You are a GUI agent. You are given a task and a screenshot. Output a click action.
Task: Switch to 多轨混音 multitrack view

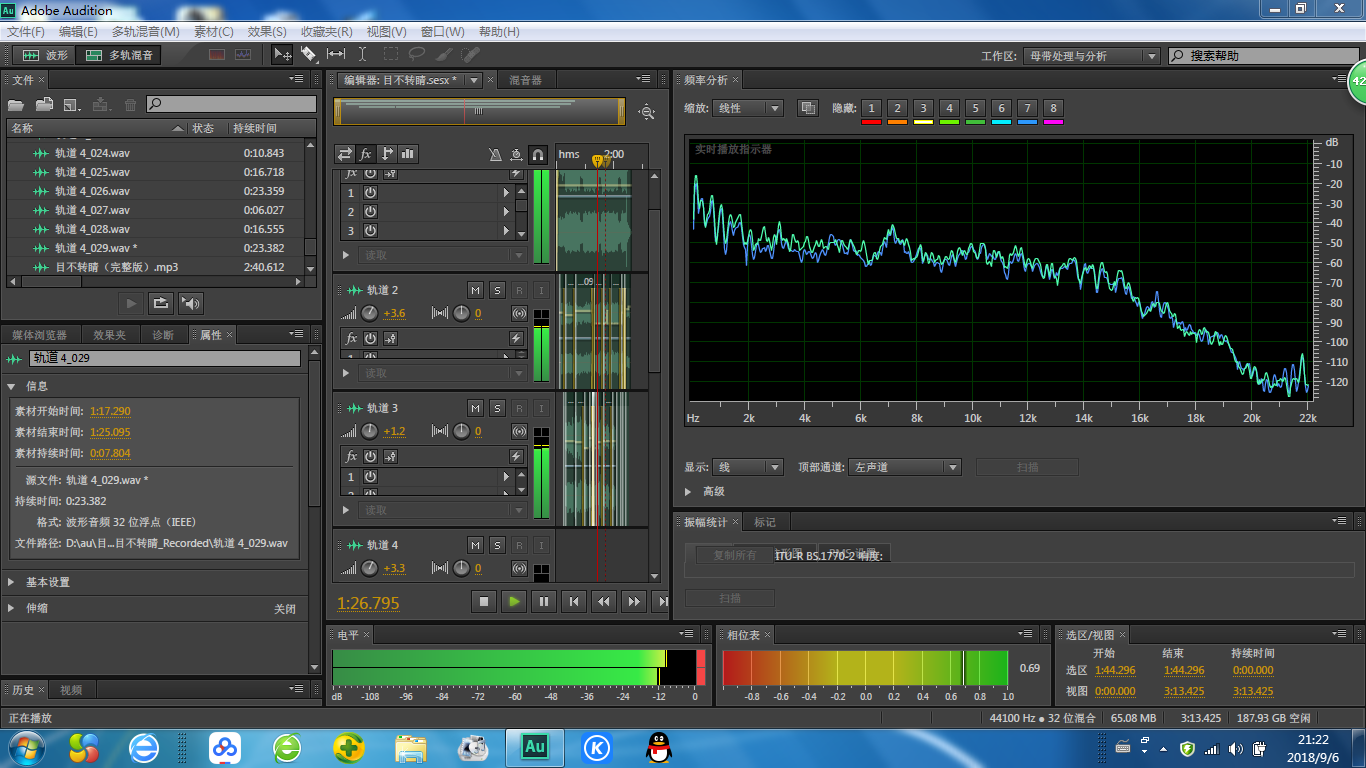[119, 55]
